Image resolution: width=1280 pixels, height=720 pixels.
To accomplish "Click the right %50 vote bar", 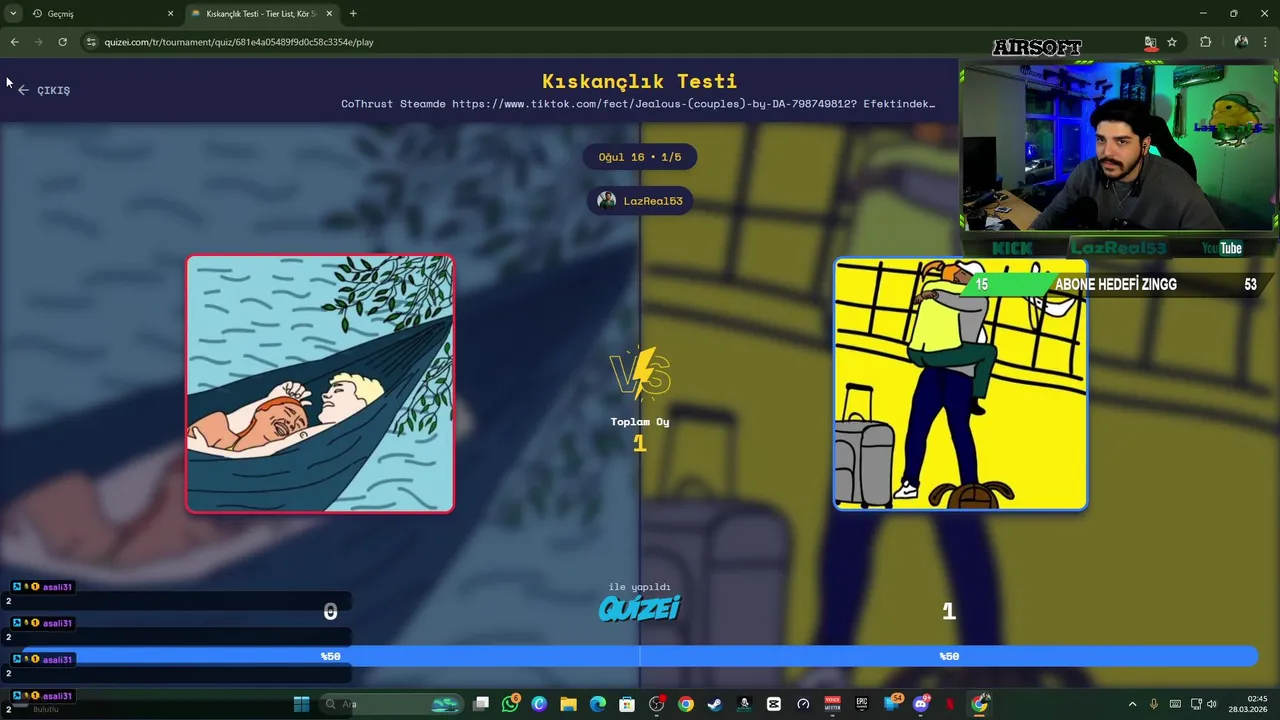I will click(949, 656).
